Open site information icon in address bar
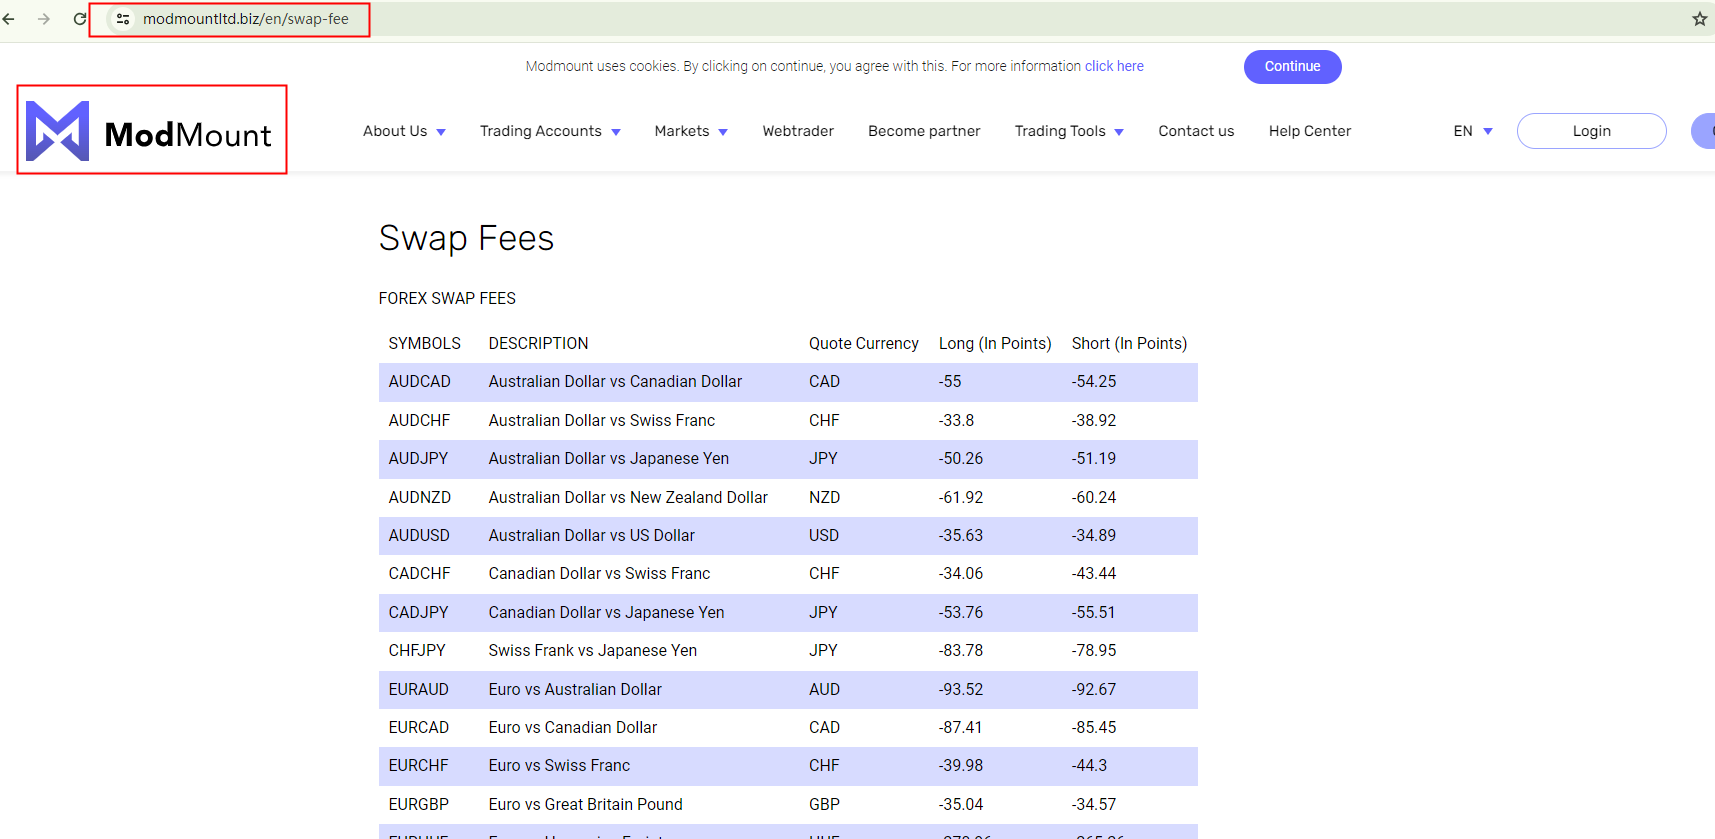Image resolution: width=1715 pixels, height=839 pixels. pyautogui.click(x=123, y=19)
